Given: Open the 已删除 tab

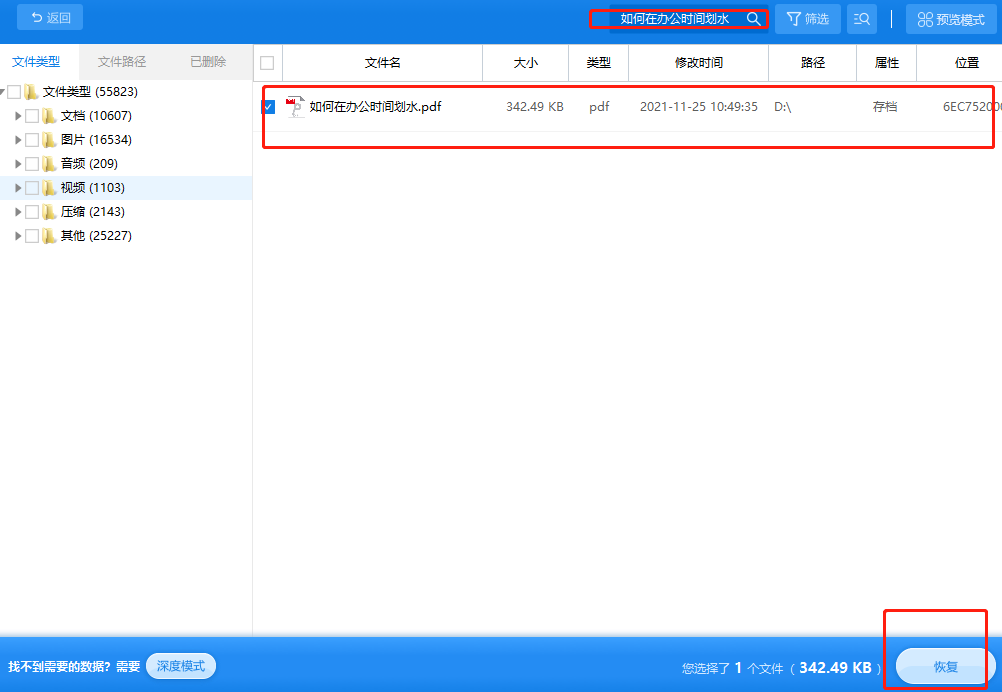Looking at the screenshot, I should click(x=208, y=62).
